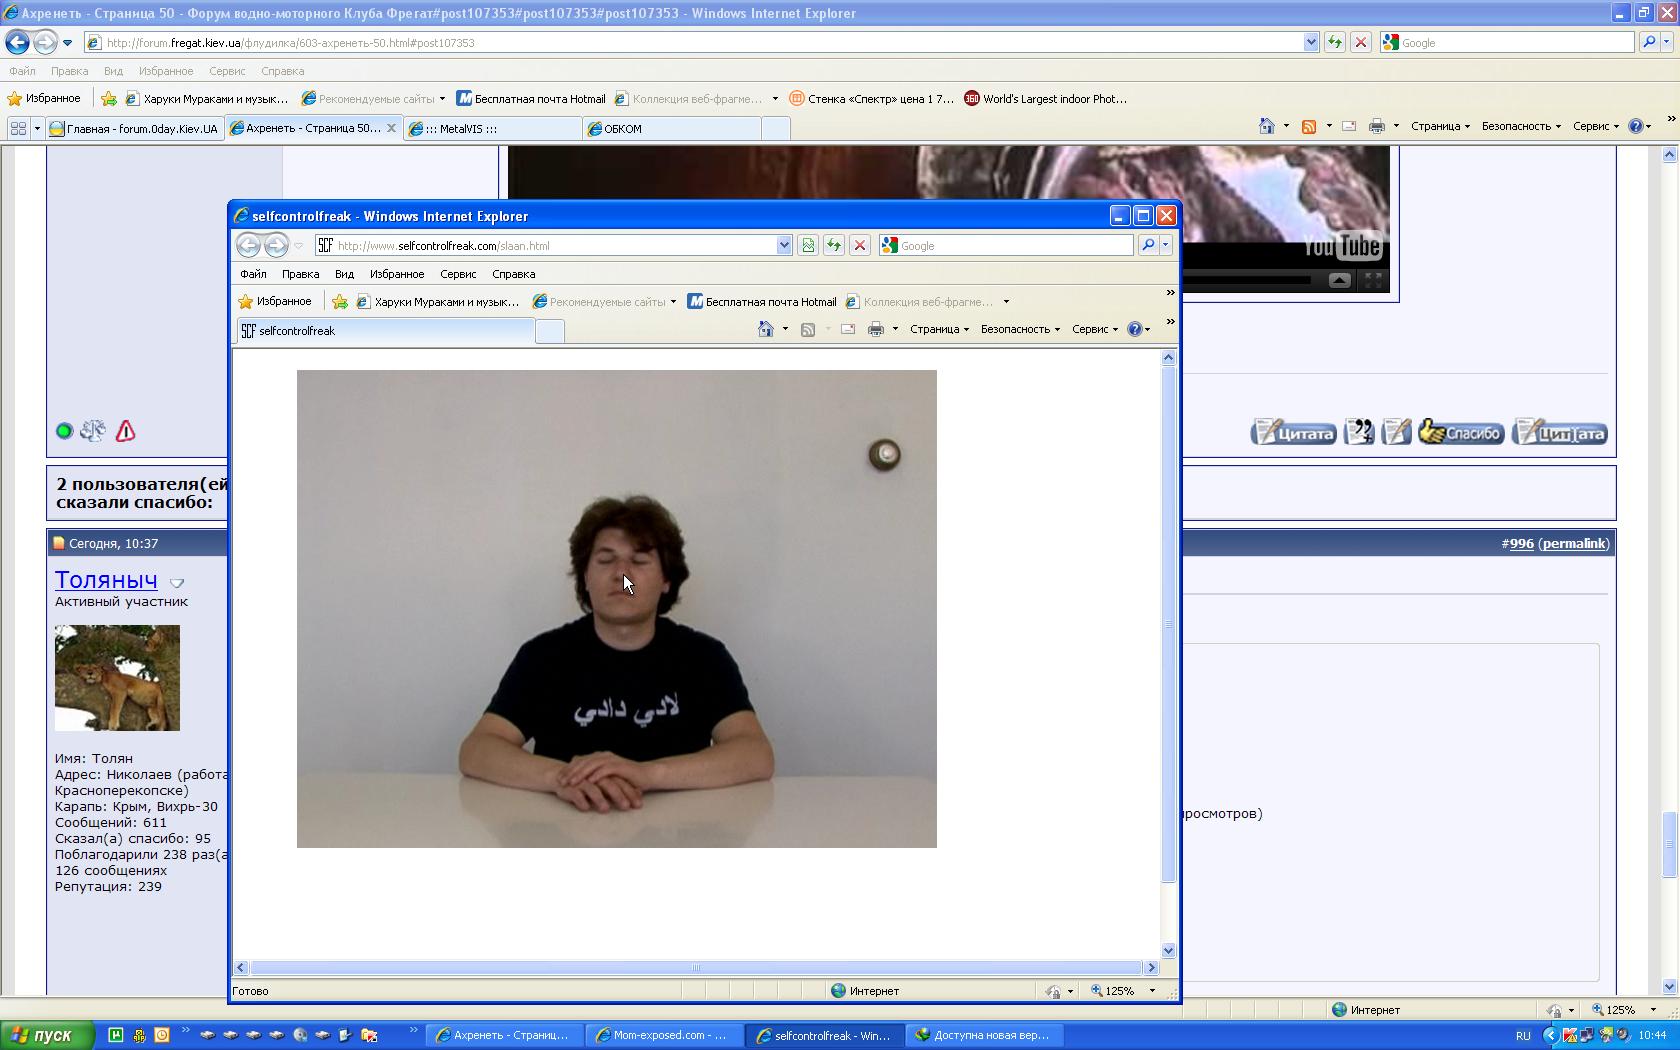The height and width of the screenshot is (1050, 1680).
Task: Open the Толяныч user profile link
Action: point(106,580)
